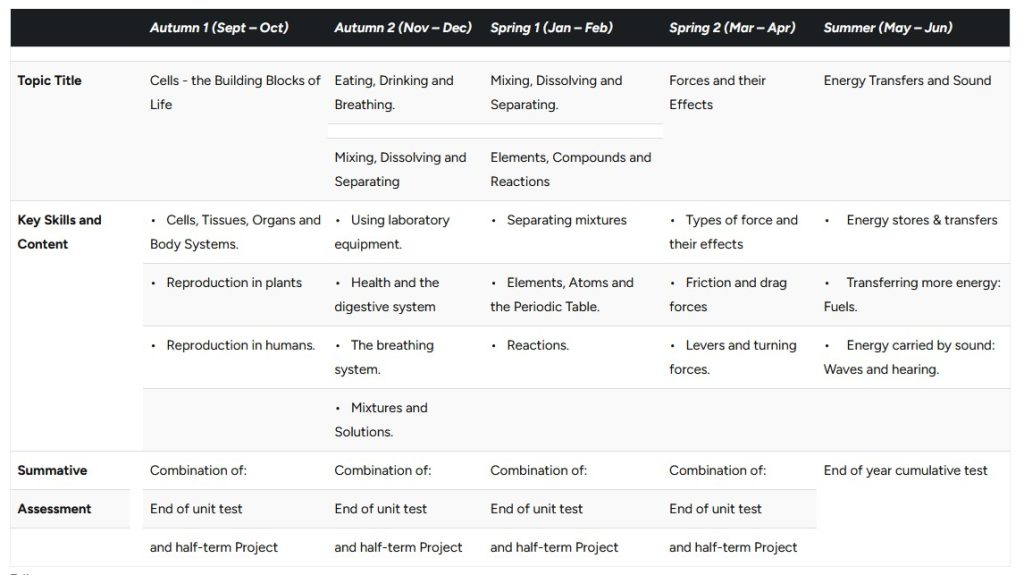Click "Cells - the Building Blocks of Life" cell
1024x575 pixels.
[235, 92]
